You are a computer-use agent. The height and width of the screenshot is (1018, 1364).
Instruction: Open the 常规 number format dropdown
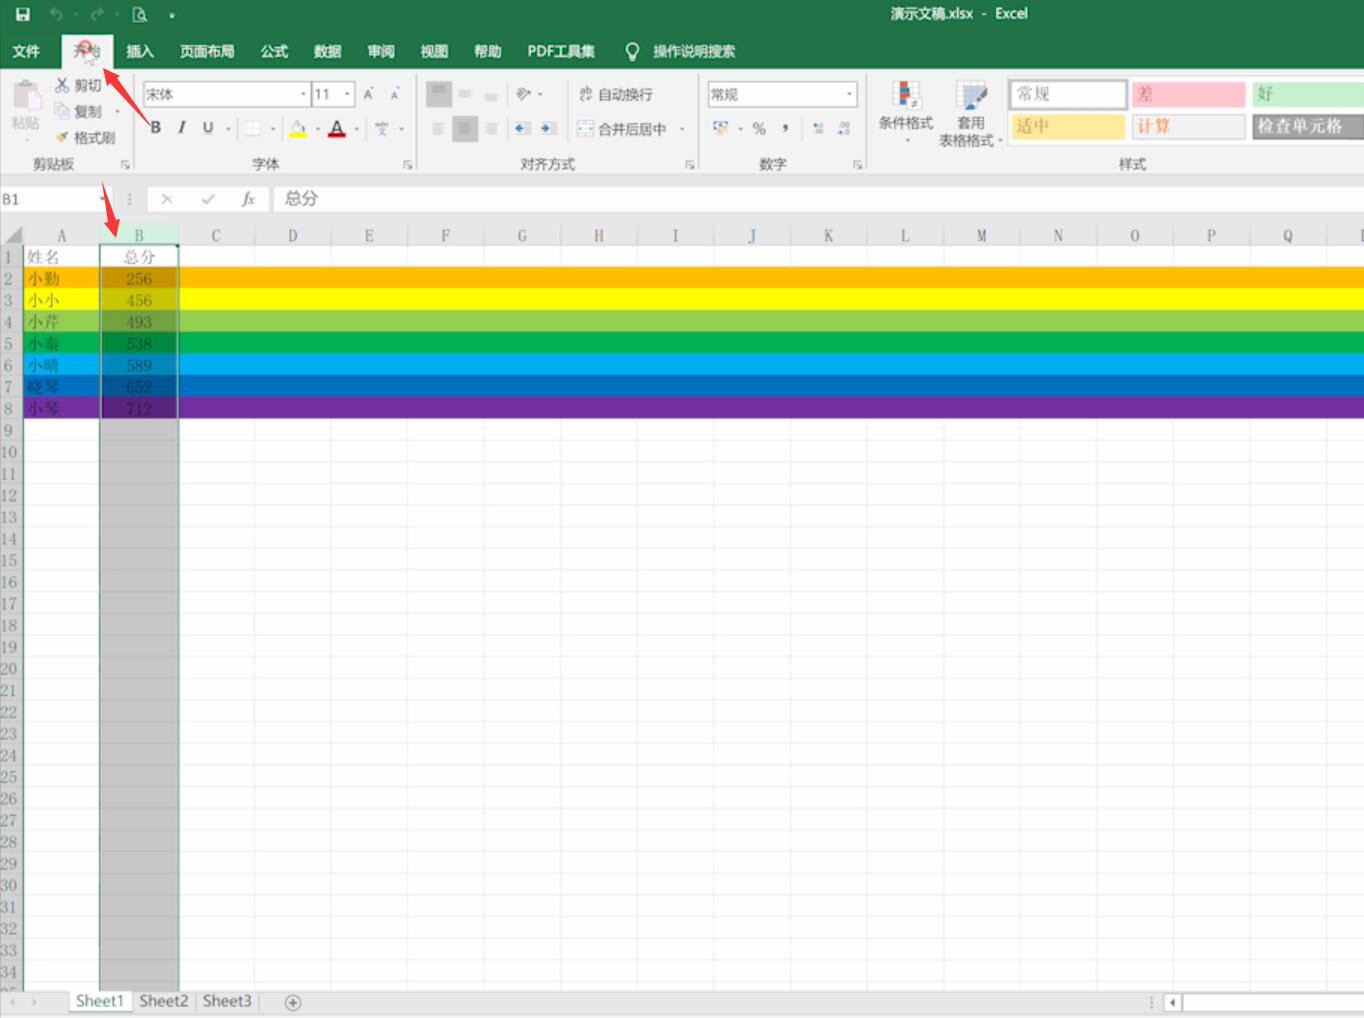click(850, 94)
